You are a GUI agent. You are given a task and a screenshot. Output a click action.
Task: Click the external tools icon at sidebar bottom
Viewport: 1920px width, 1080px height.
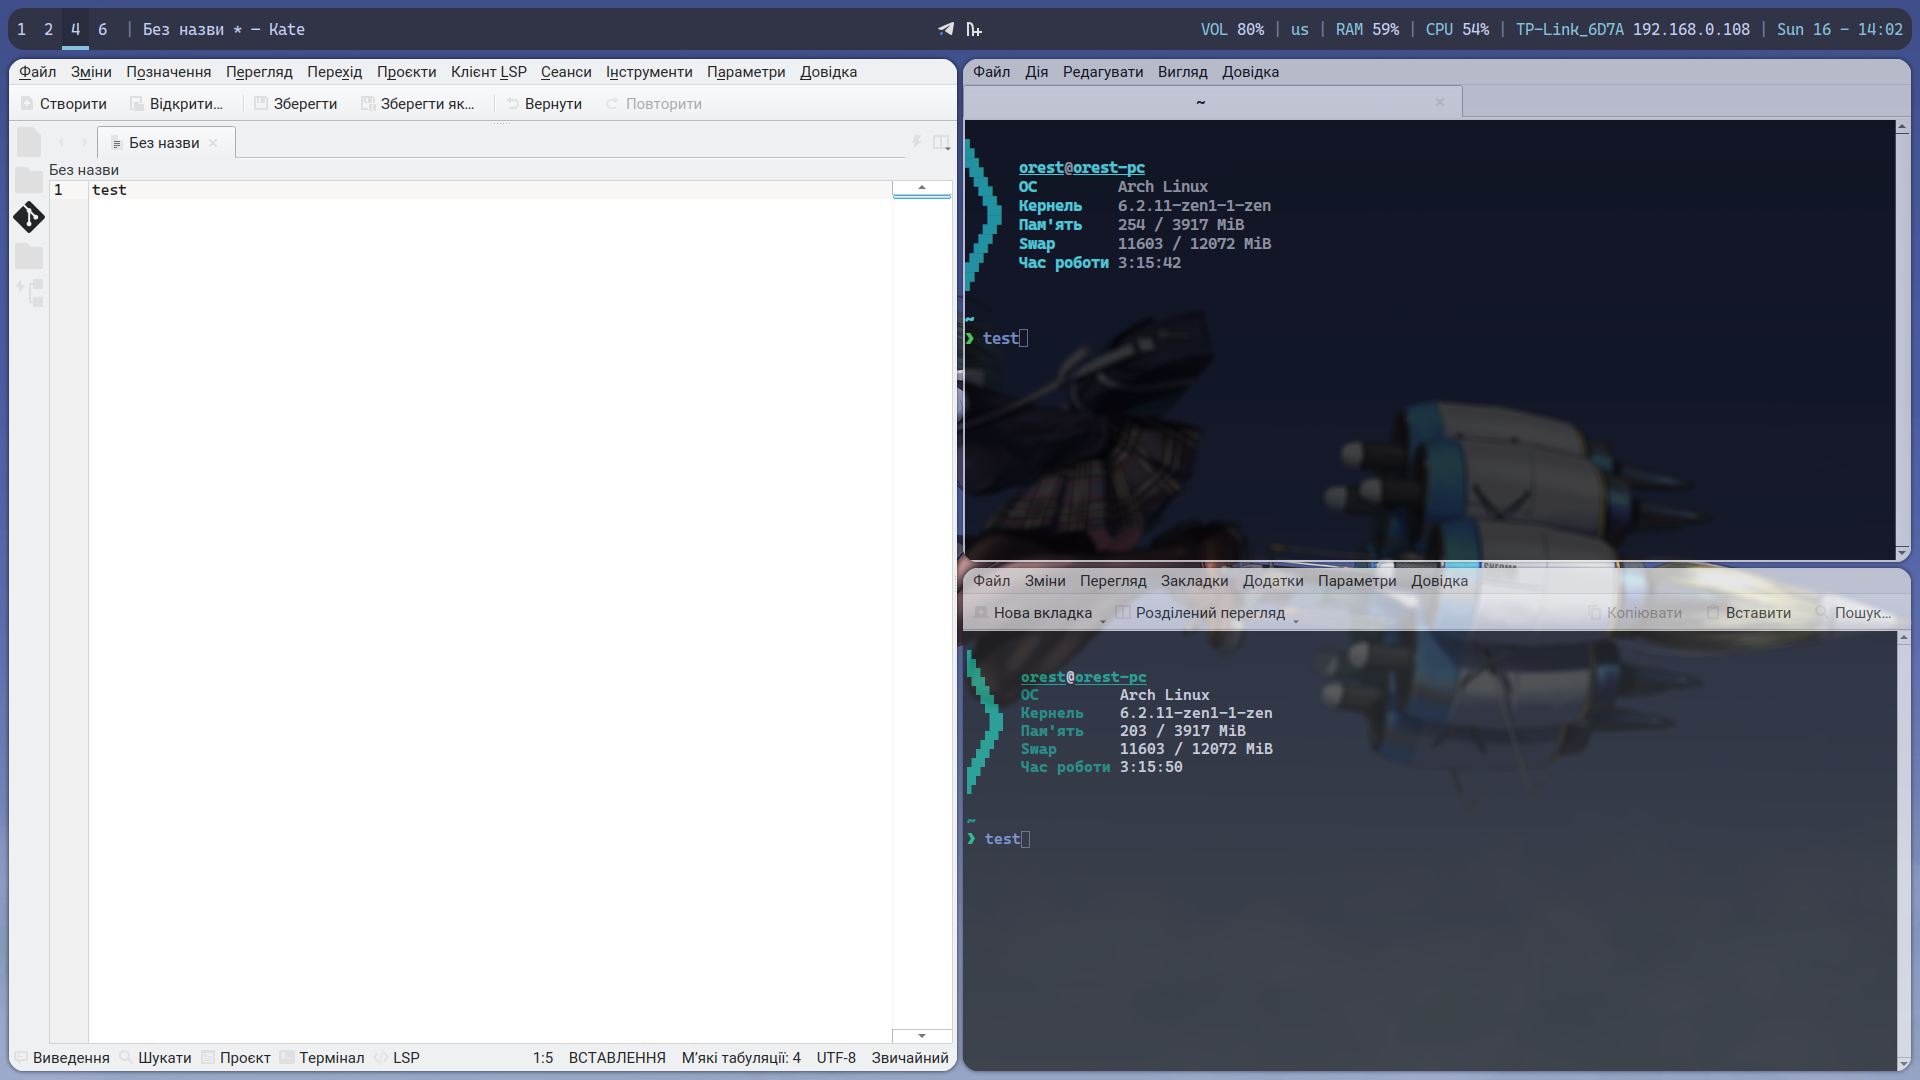29,291
